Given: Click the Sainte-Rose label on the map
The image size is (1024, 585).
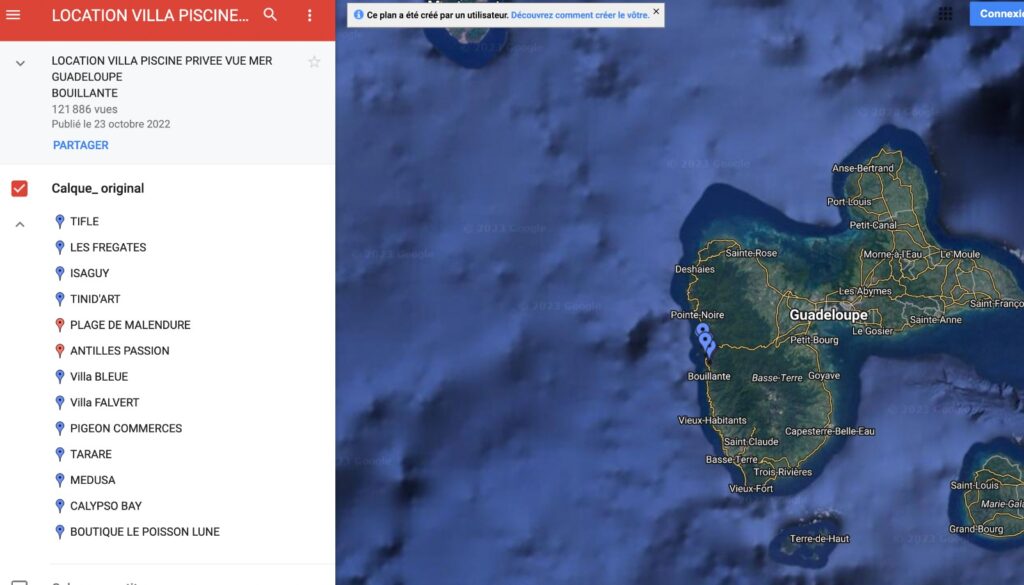Looking at the screenshot, I should tap(751, 253).
